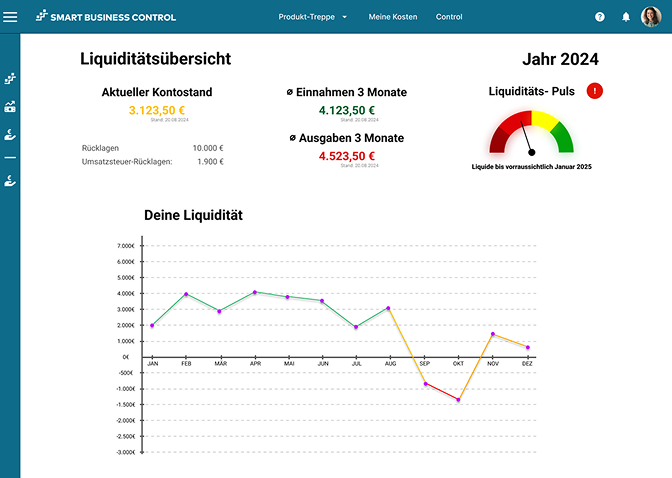
Task: Click the hand-with-coin icon above the sidebar divider
Action: point(10,135)
